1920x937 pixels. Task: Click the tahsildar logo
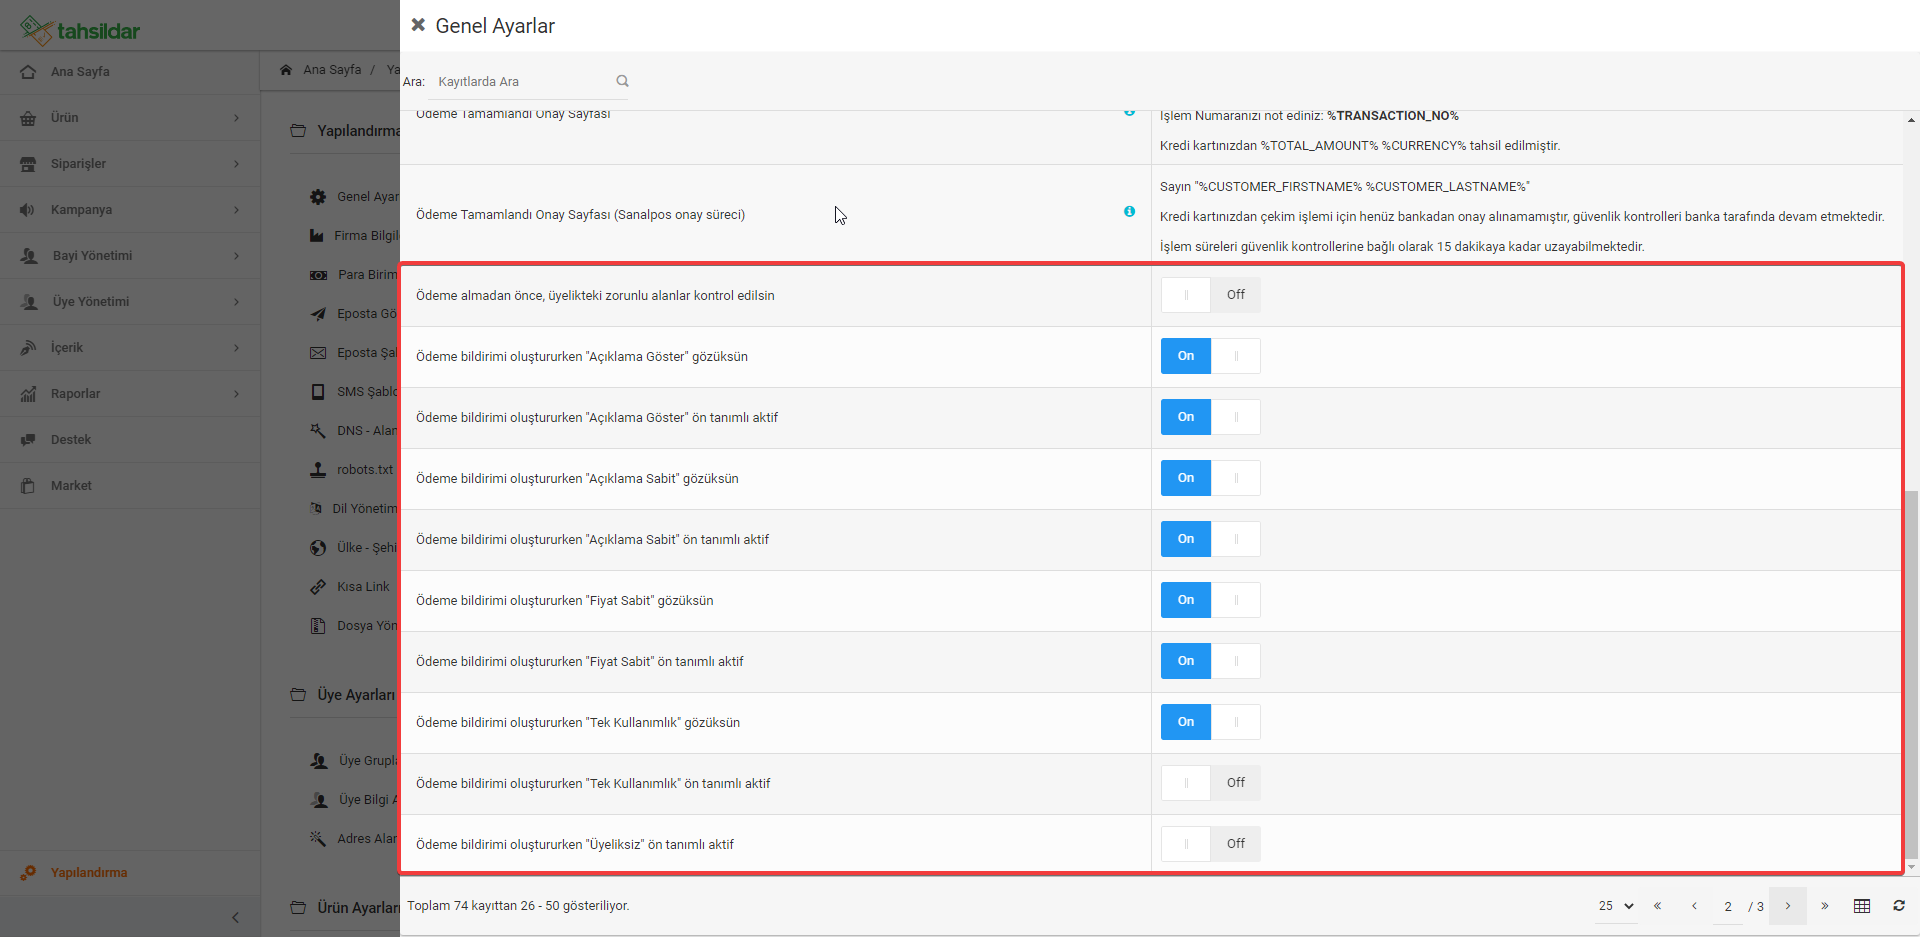[80, 30]
